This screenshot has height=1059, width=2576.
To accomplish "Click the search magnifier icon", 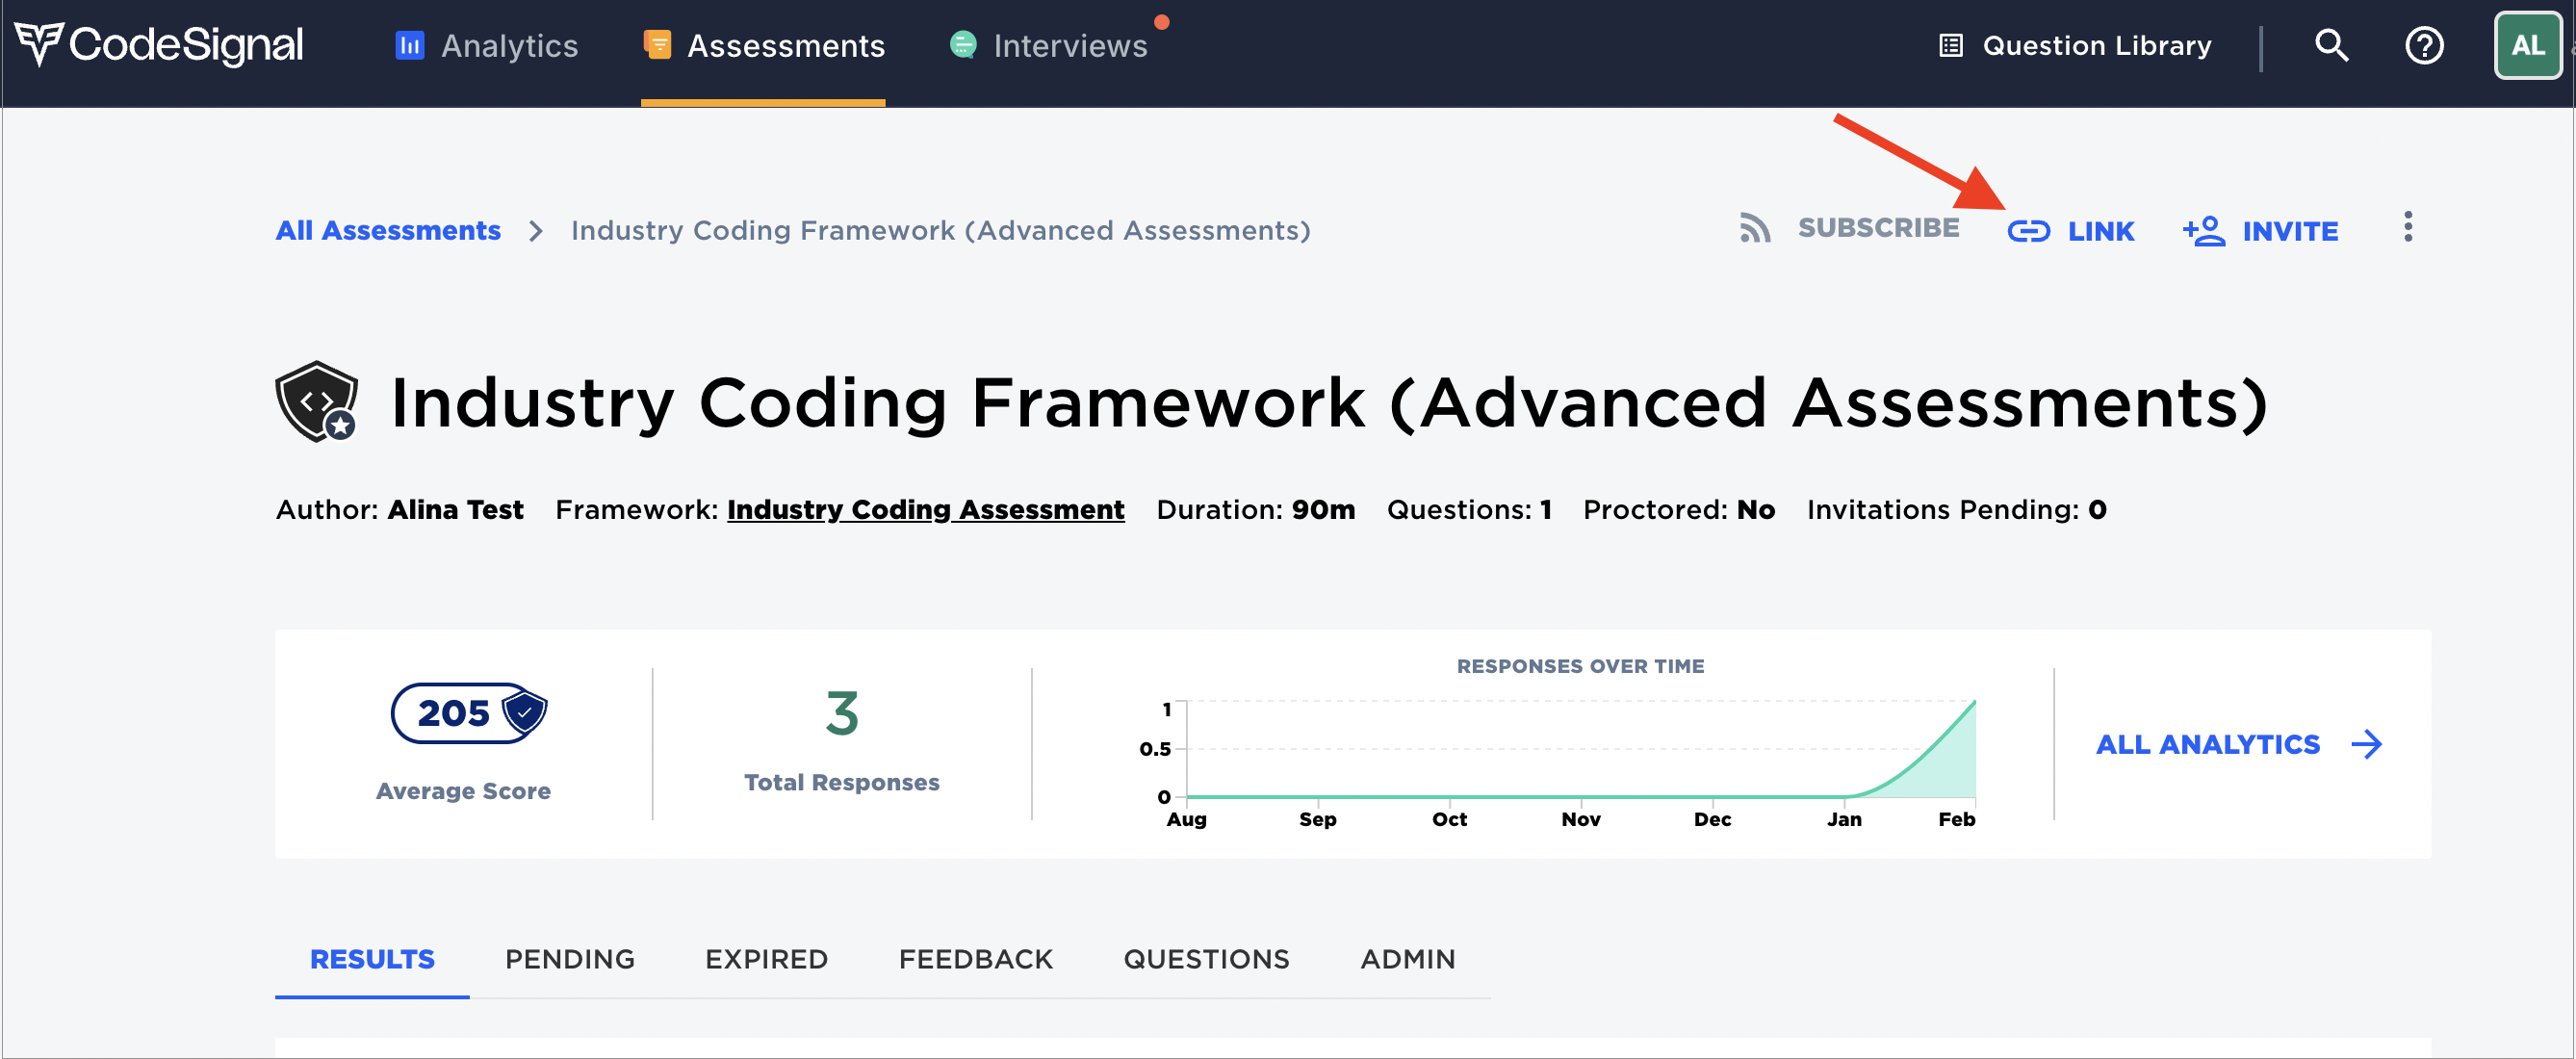I will click(x=2332, y=45).
